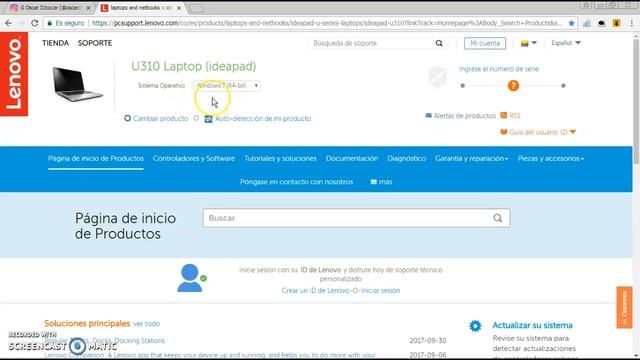Bookmark page with star icon
640x360 pixels.
(571, 23)
